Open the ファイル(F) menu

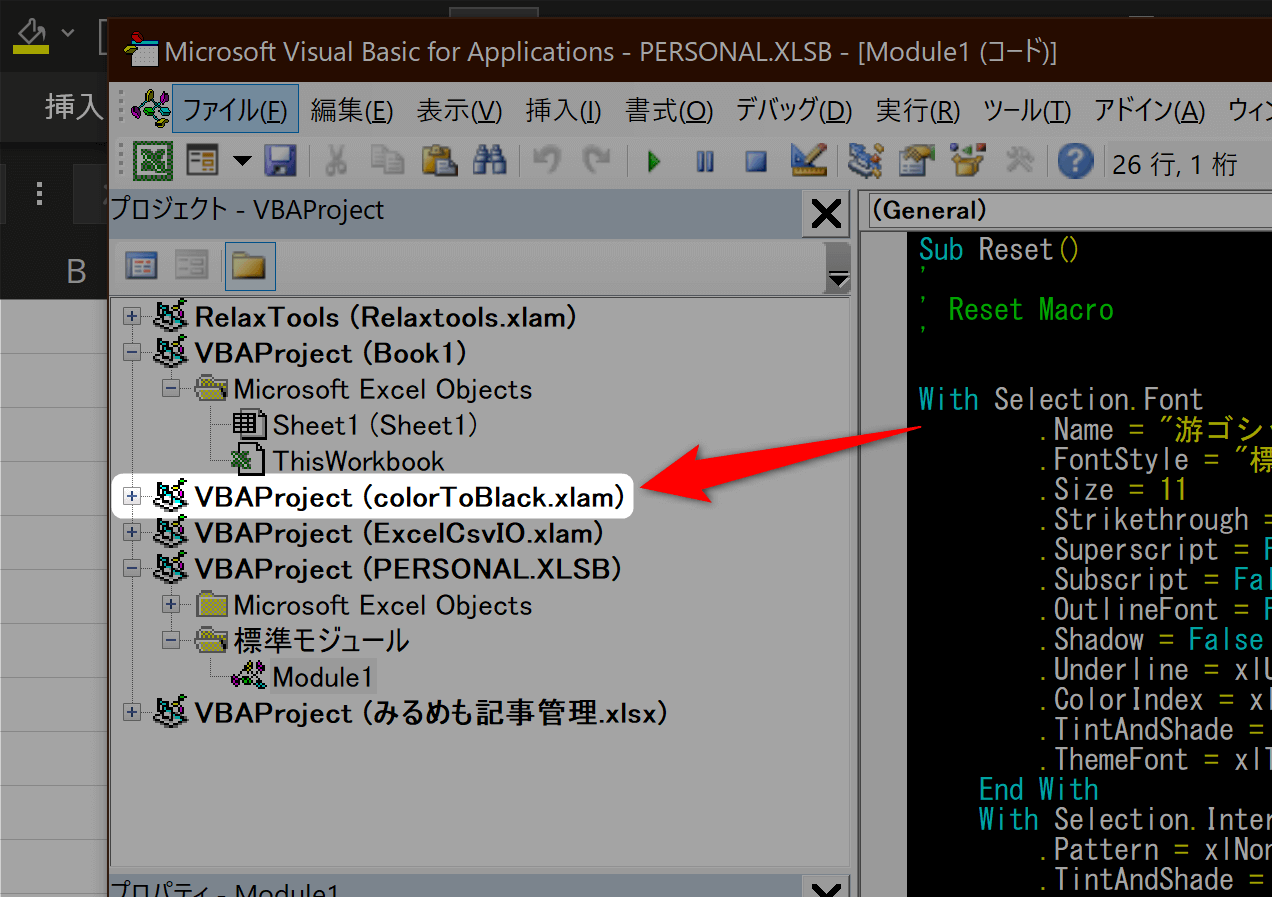(x=235, y=109)
